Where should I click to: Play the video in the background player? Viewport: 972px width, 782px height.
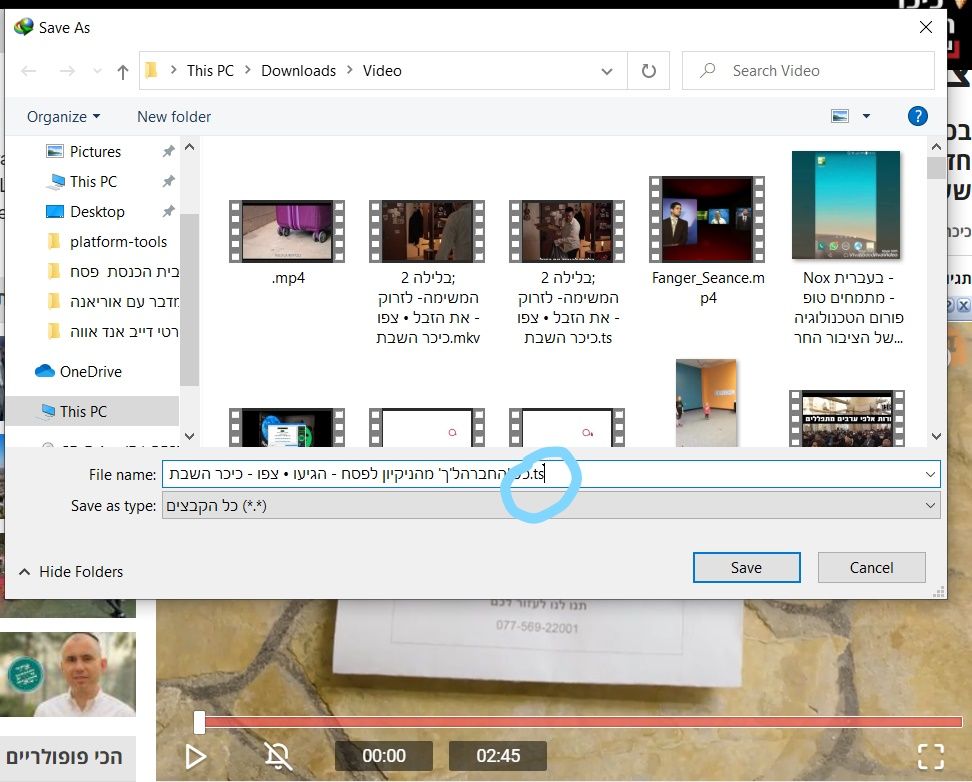click(196, 756)
